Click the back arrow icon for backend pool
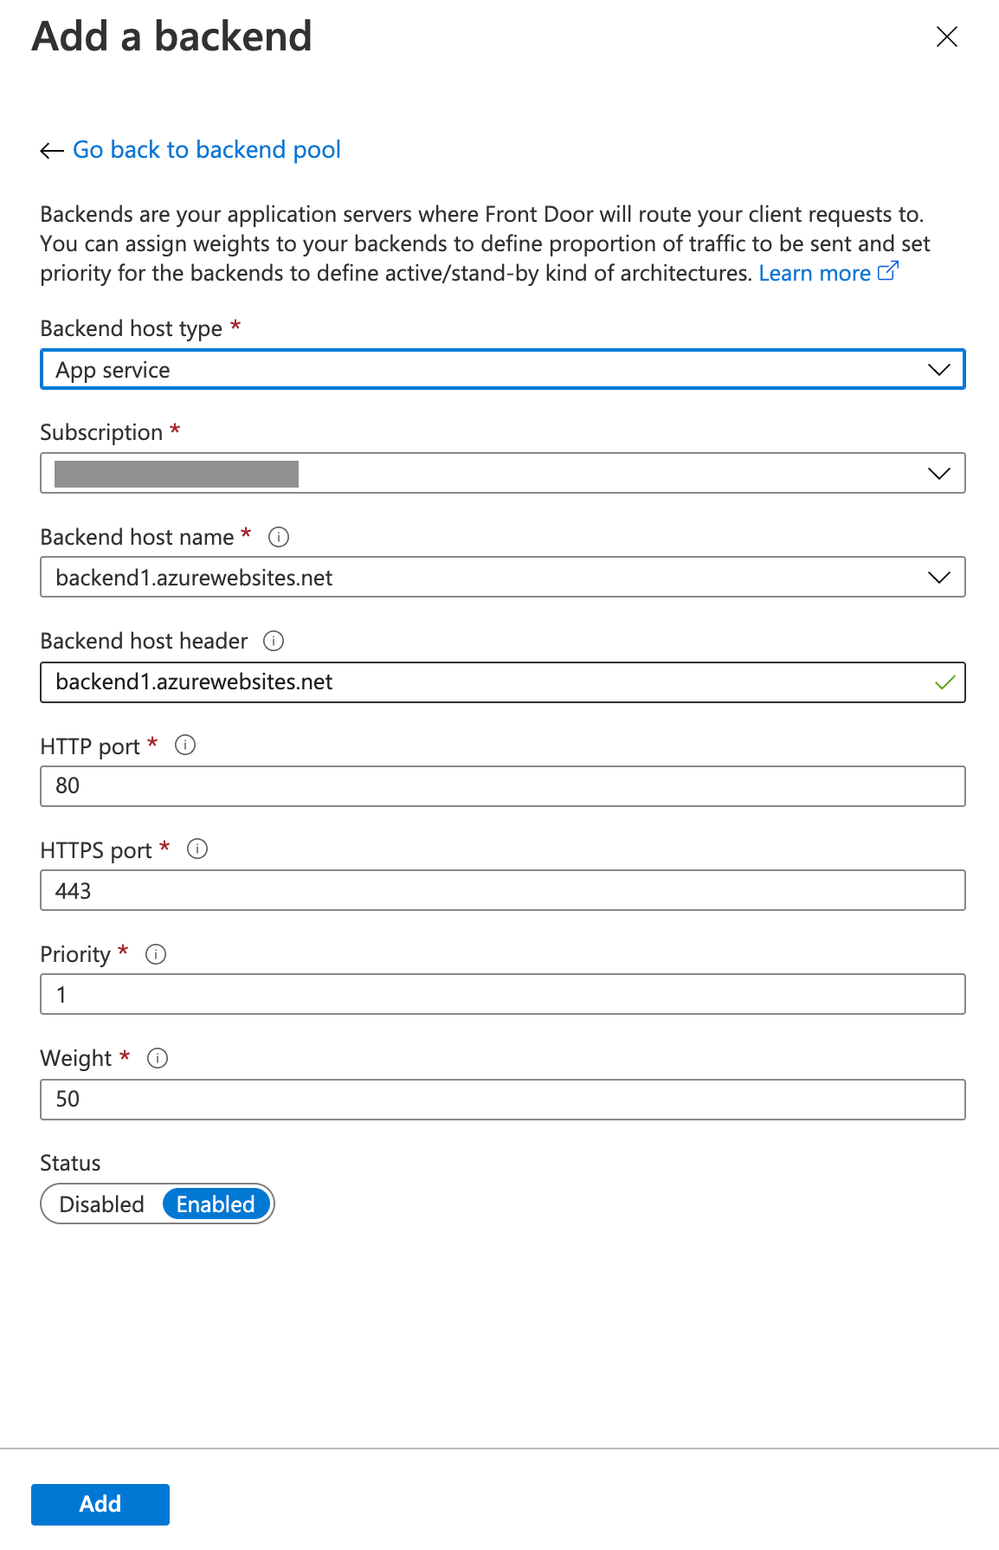Viewport: 999px width, 1550px height. [x=52, y=151]
